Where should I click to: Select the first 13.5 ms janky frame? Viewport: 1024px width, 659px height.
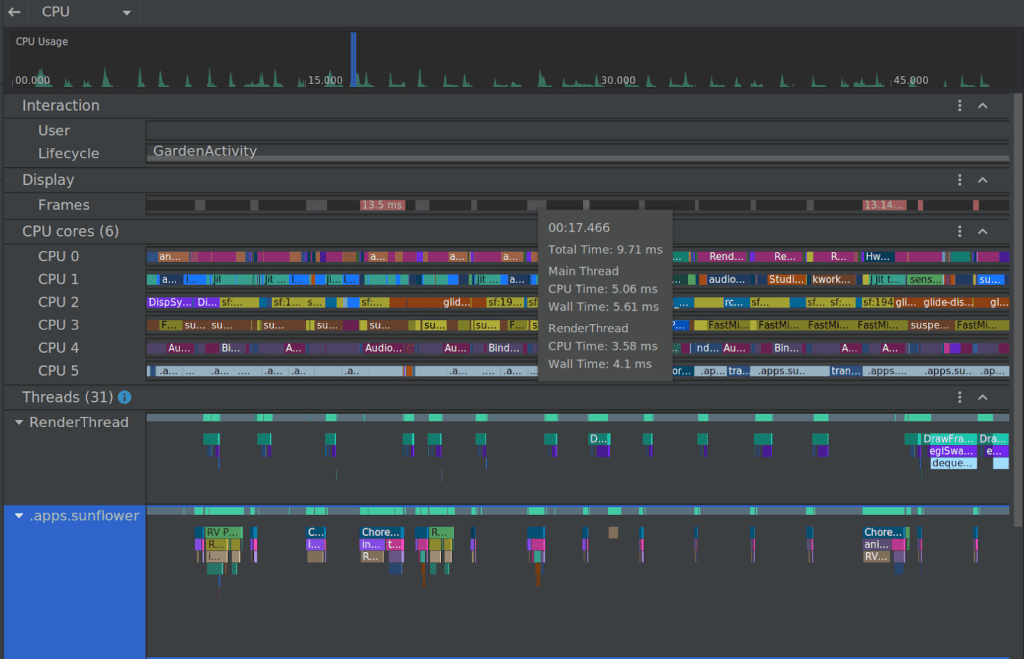coord(381,204)
